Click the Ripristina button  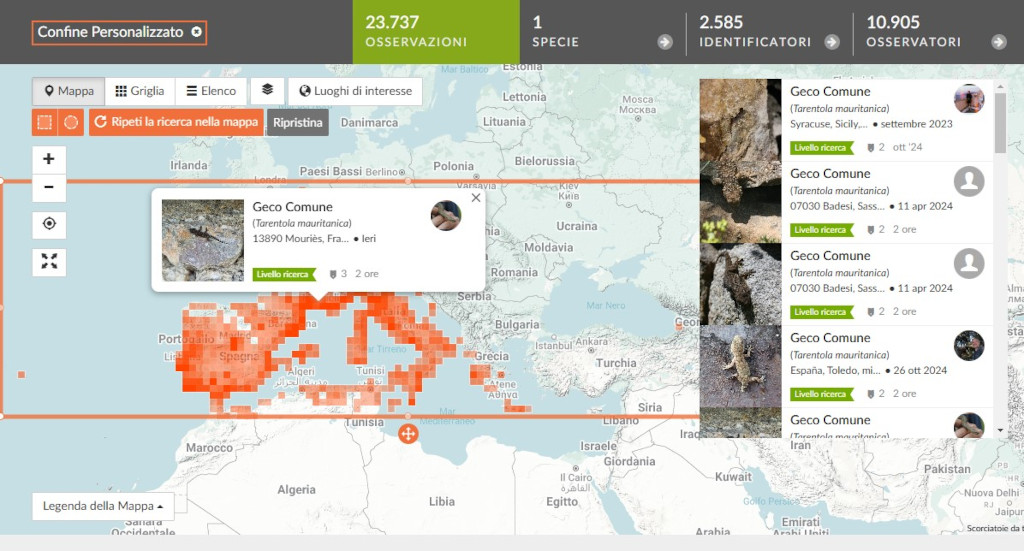[x=297, y=122]
